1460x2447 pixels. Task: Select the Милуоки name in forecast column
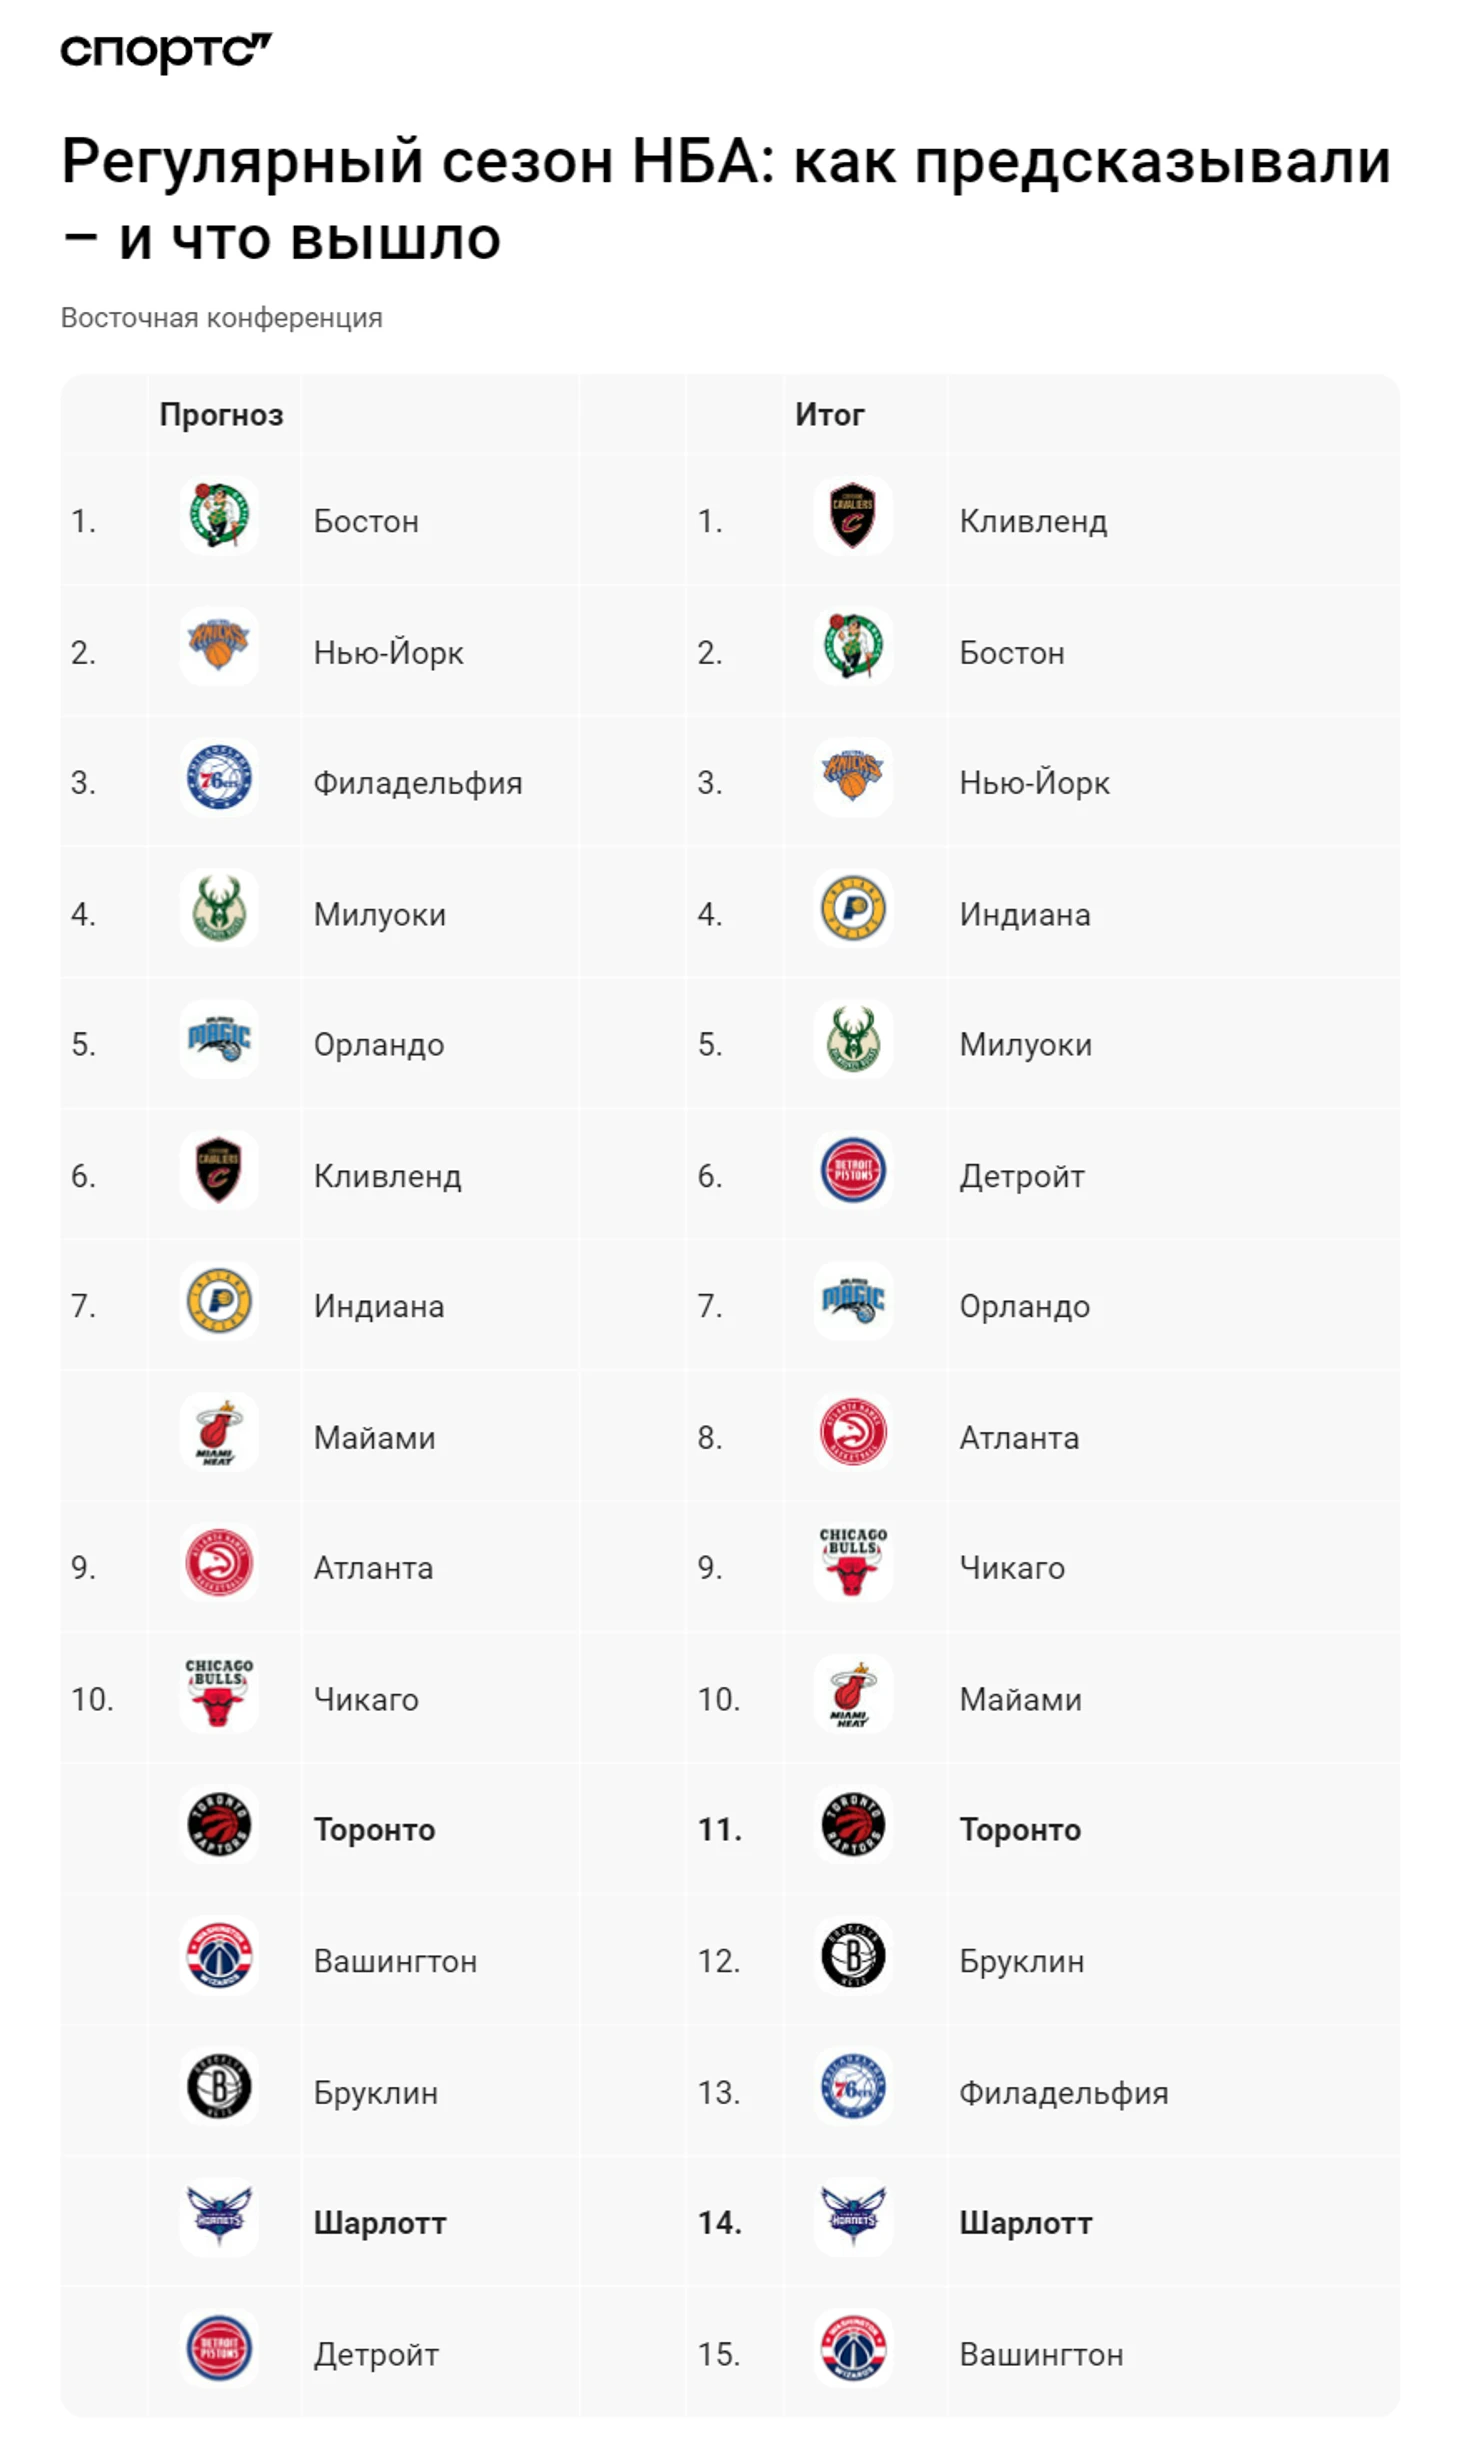pyautogui.click(x=379, y=914)
